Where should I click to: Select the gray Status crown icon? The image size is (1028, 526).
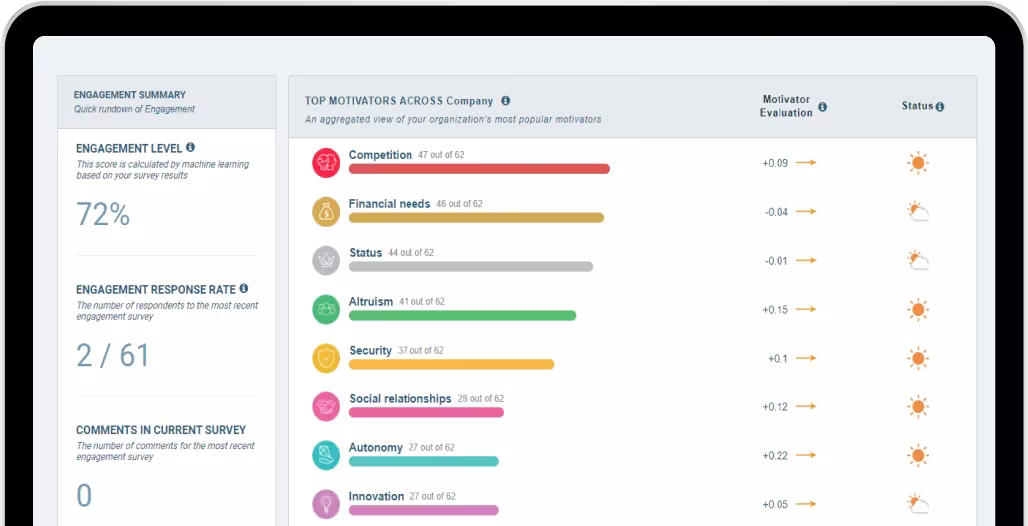click(x=326, y=260)
